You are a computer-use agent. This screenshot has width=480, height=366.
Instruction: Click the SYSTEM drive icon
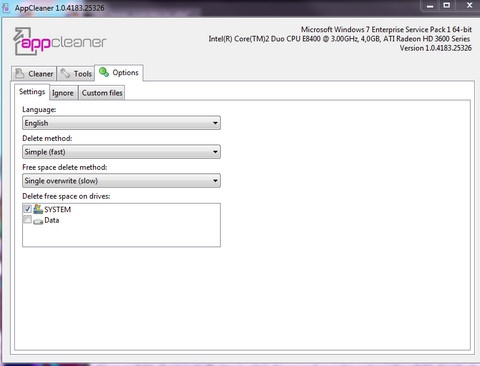point(38,209)
